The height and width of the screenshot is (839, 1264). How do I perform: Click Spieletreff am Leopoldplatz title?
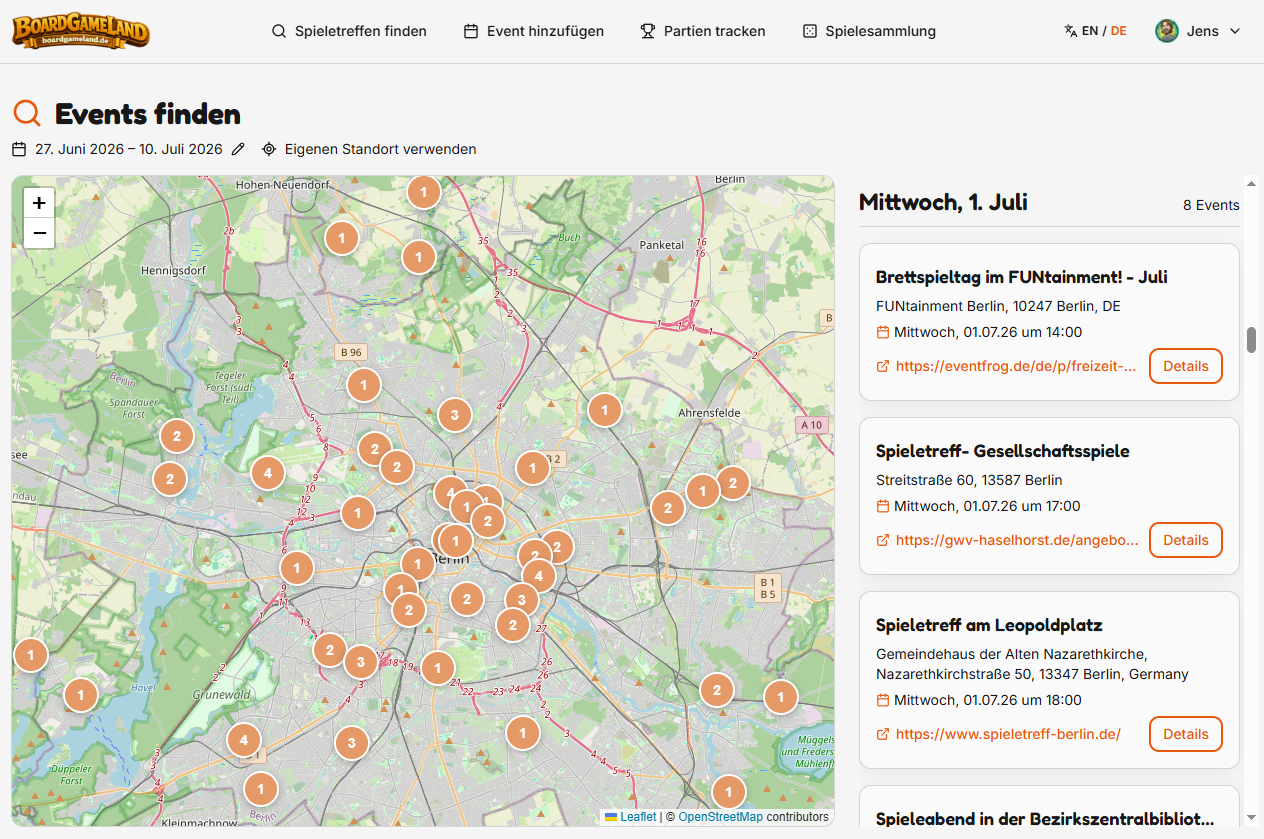989,625
